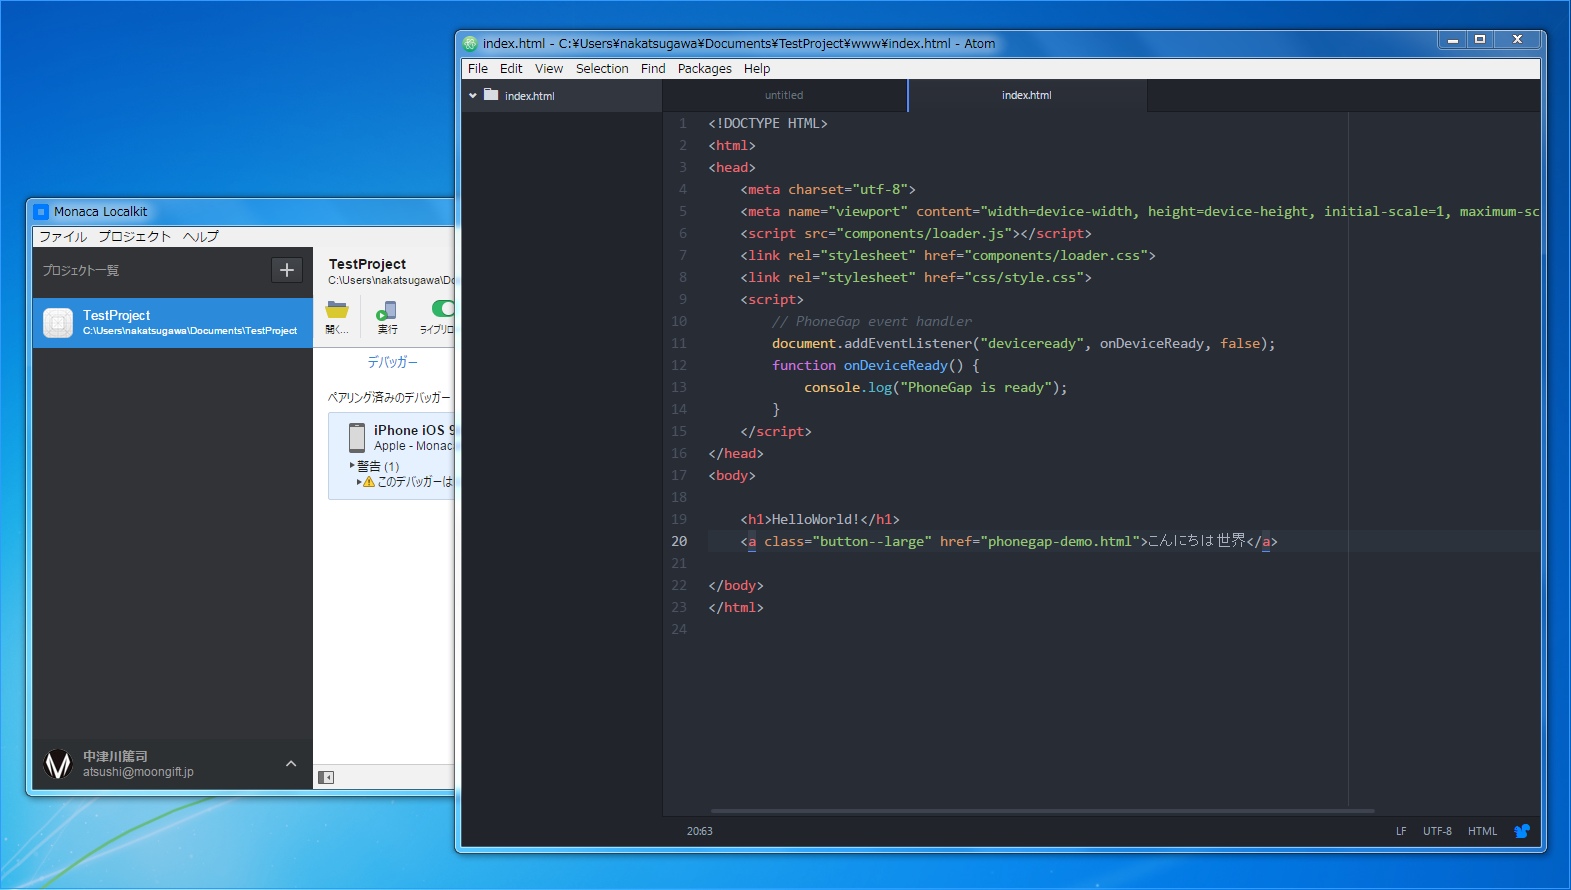Collapse the side panel with bottom arrow icon
The image size is (1571, 890).
click(326, 777)
